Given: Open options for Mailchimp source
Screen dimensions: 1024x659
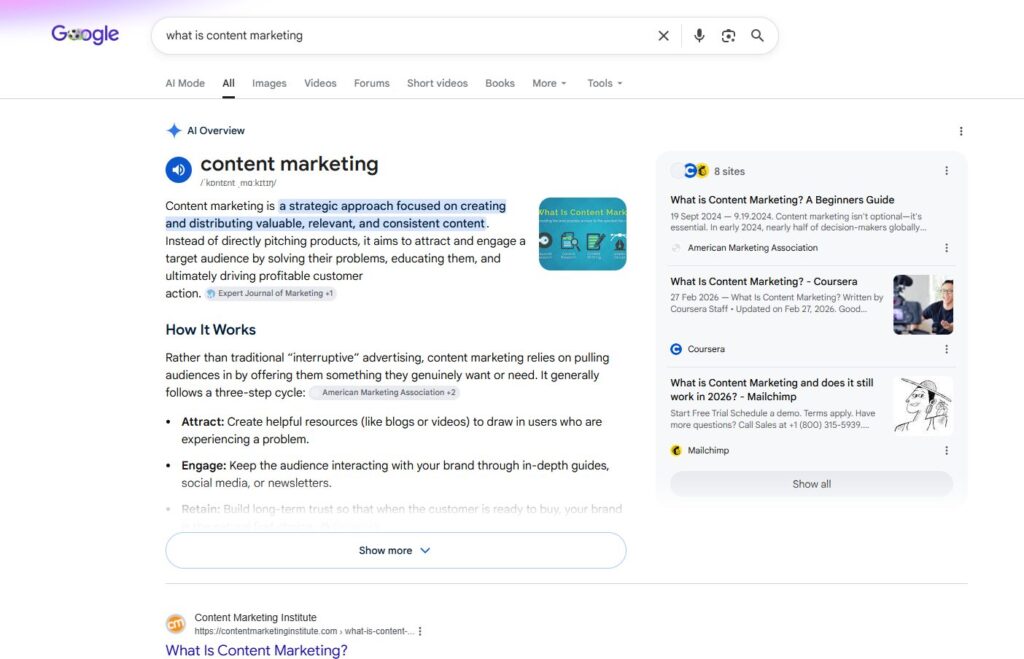Looking at the screenshot, I should point(946,451).
